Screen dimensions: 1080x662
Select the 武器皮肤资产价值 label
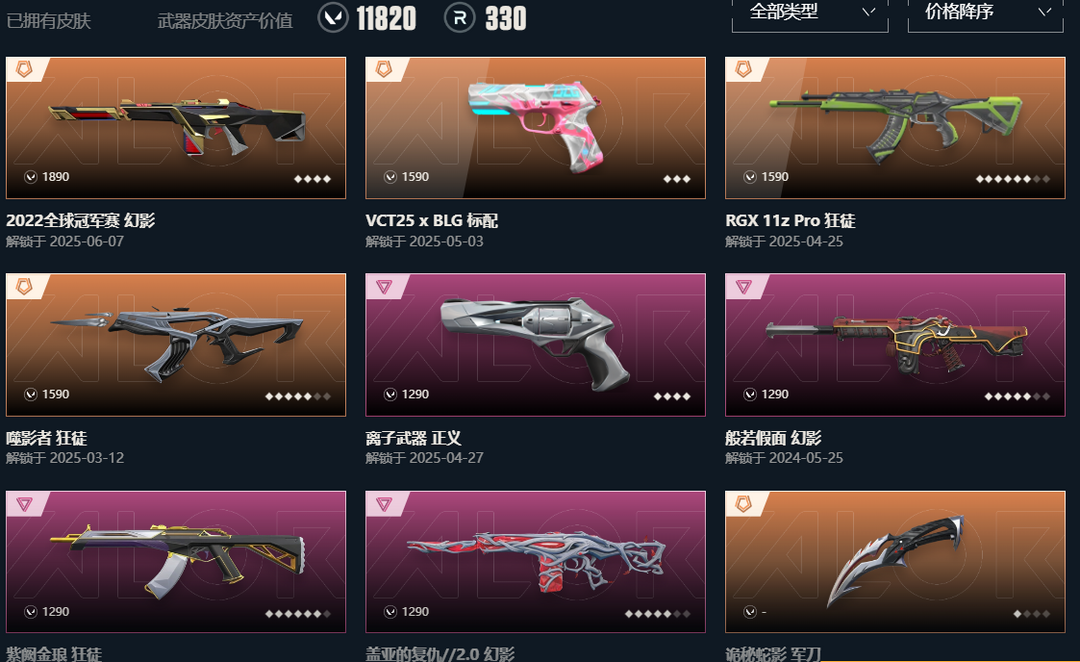point(225,21)
